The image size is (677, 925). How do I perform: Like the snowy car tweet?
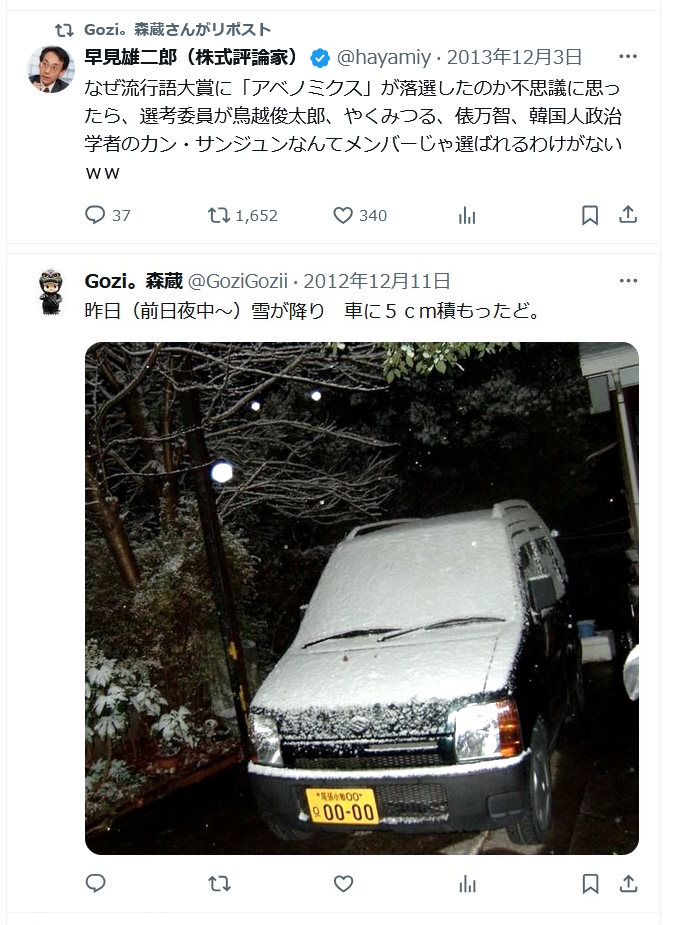[x=343, y=883]
